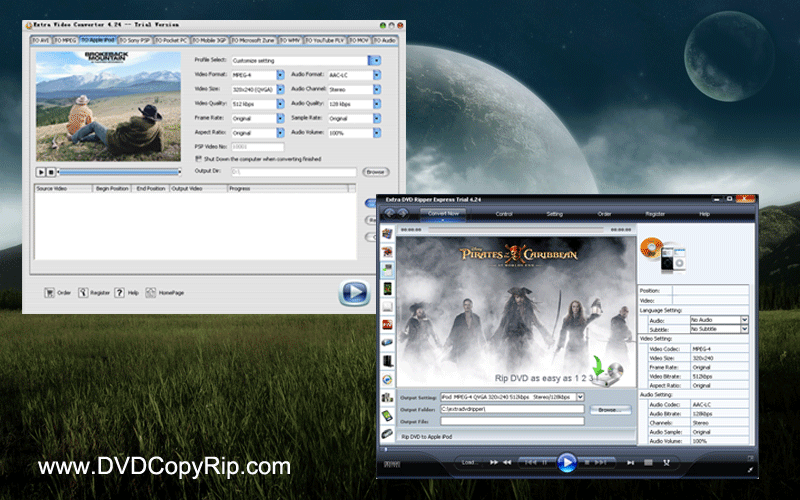Viewport: 800px width, 500px height.
Task: Click Load button in DVD Ripper player bar
Action: coord(470,462)
